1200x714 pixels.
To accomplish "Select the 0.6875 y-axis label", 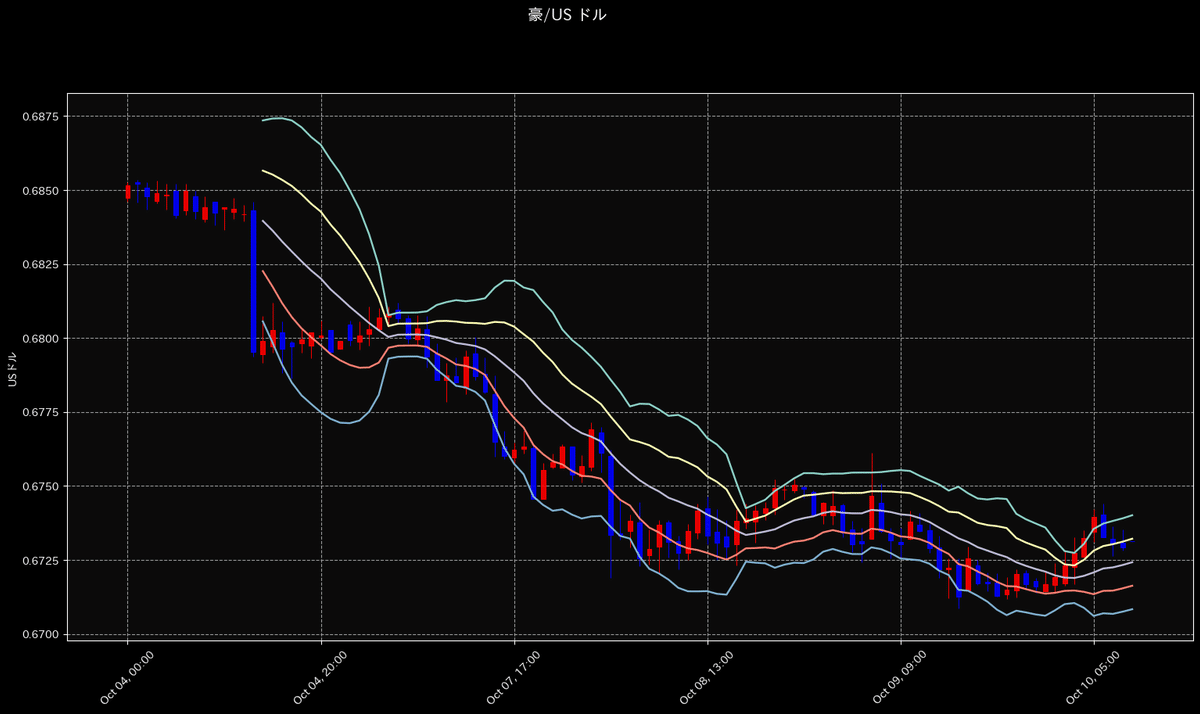I will [x=43, y=117].
